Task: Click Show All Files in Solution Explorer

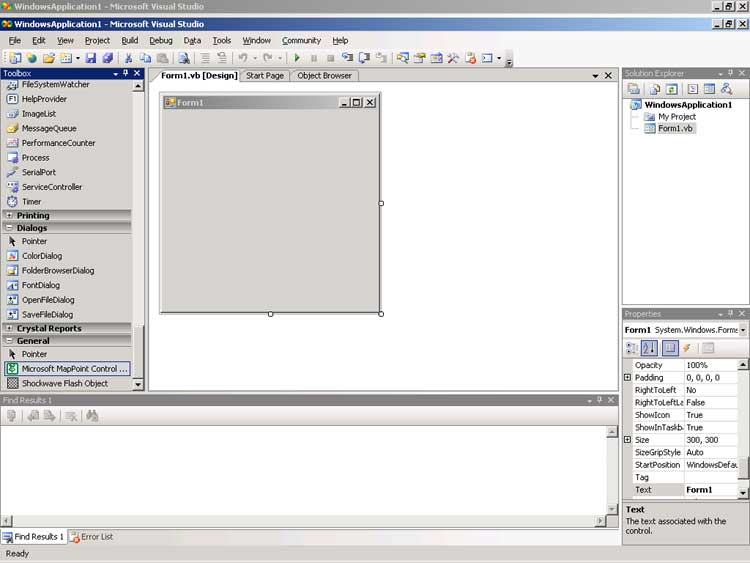Action: click(x=655, y=89)
